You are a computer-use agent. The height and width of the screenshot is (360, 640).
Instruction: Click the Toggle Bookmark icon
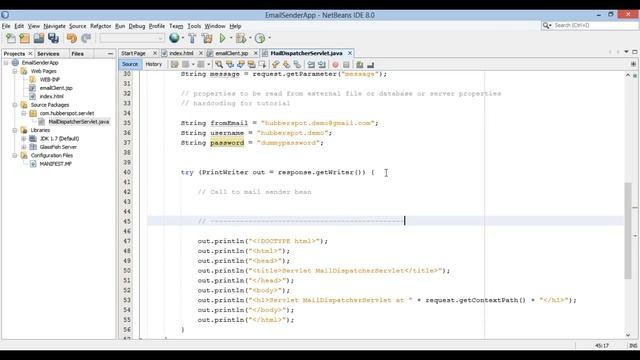click(x=297, y=64)
